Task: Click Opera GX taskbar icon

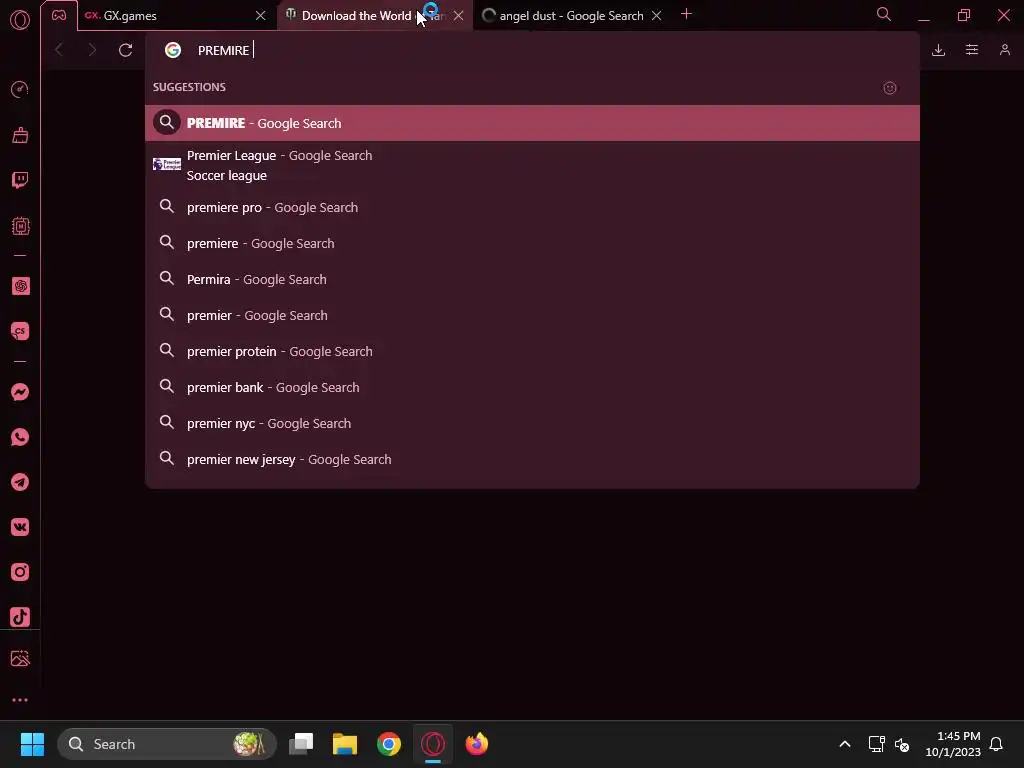Action: click(x=433, y=744)
